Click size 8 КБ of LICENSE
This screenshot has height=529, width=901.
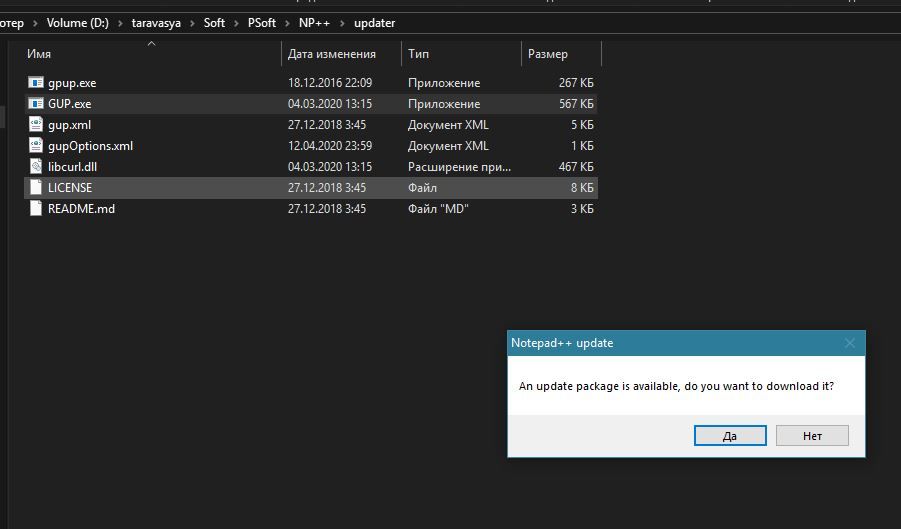point(582,188)
